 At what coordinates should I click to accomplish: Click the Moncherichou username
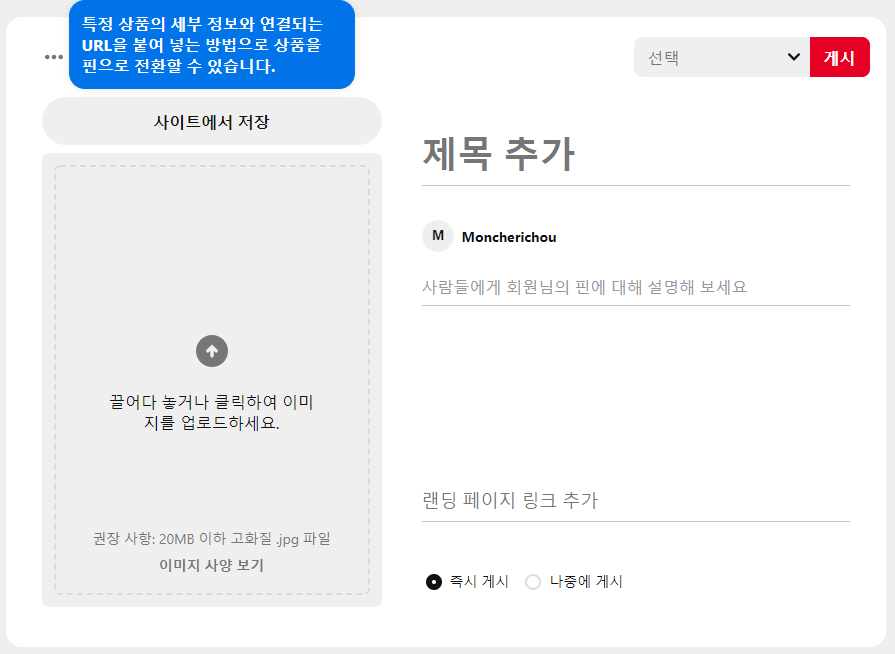click(509, 237)
